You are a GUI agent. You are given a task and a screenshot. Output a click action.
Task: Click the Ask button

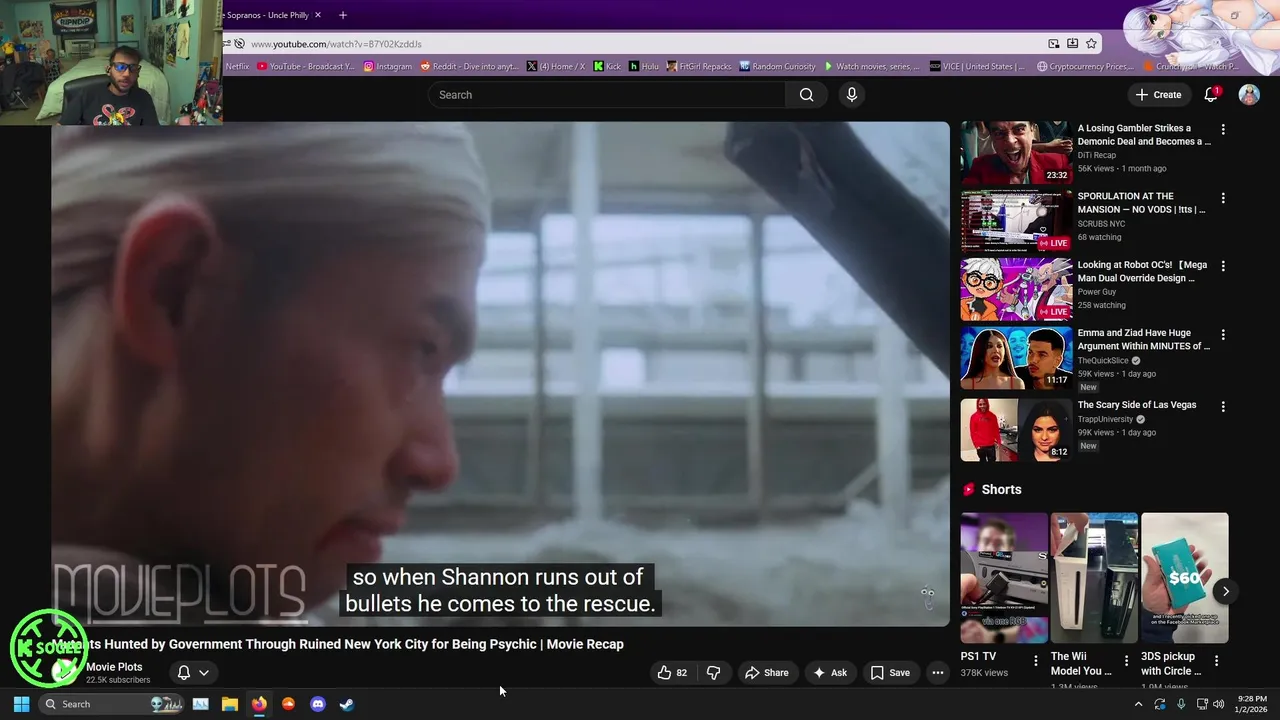830,673
